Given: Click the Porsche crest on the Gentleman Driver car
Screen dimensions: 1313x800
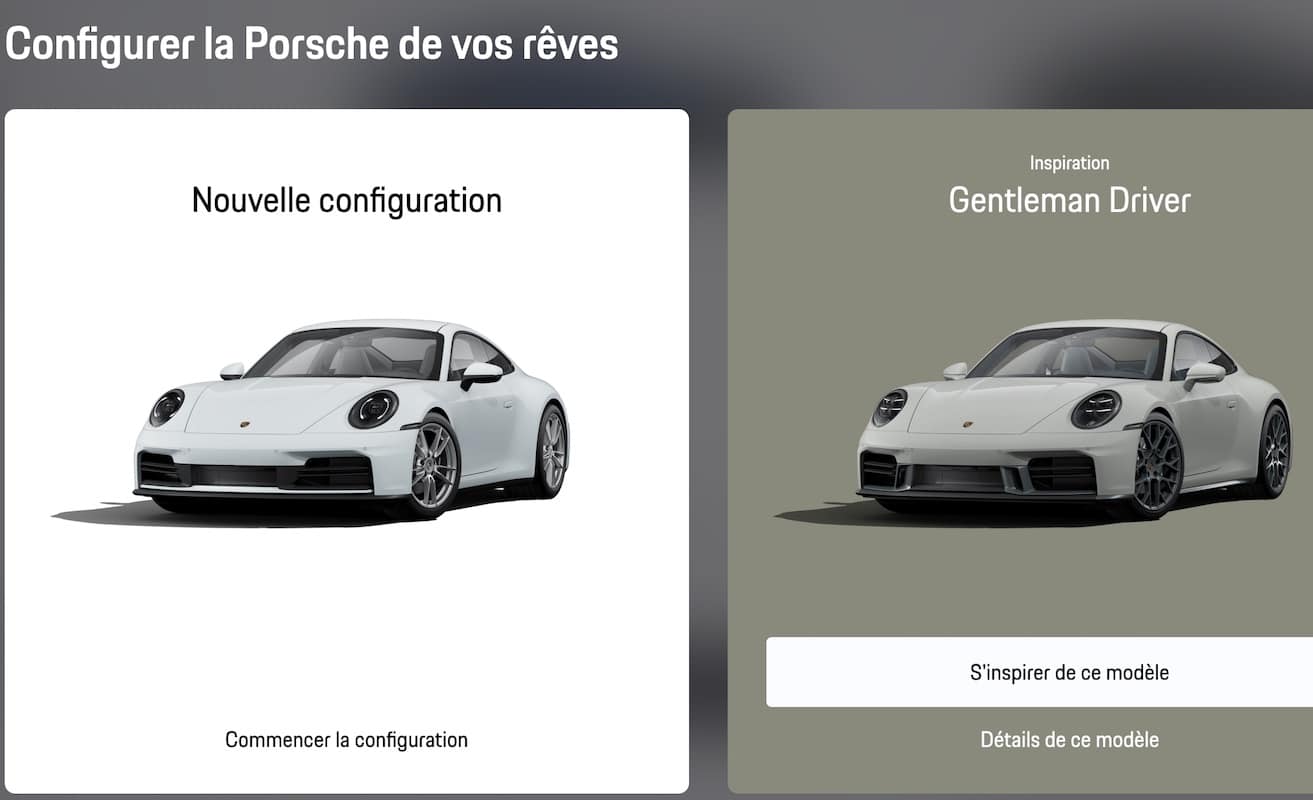Looking at the screenshot, I should click(x=967, y=424).
